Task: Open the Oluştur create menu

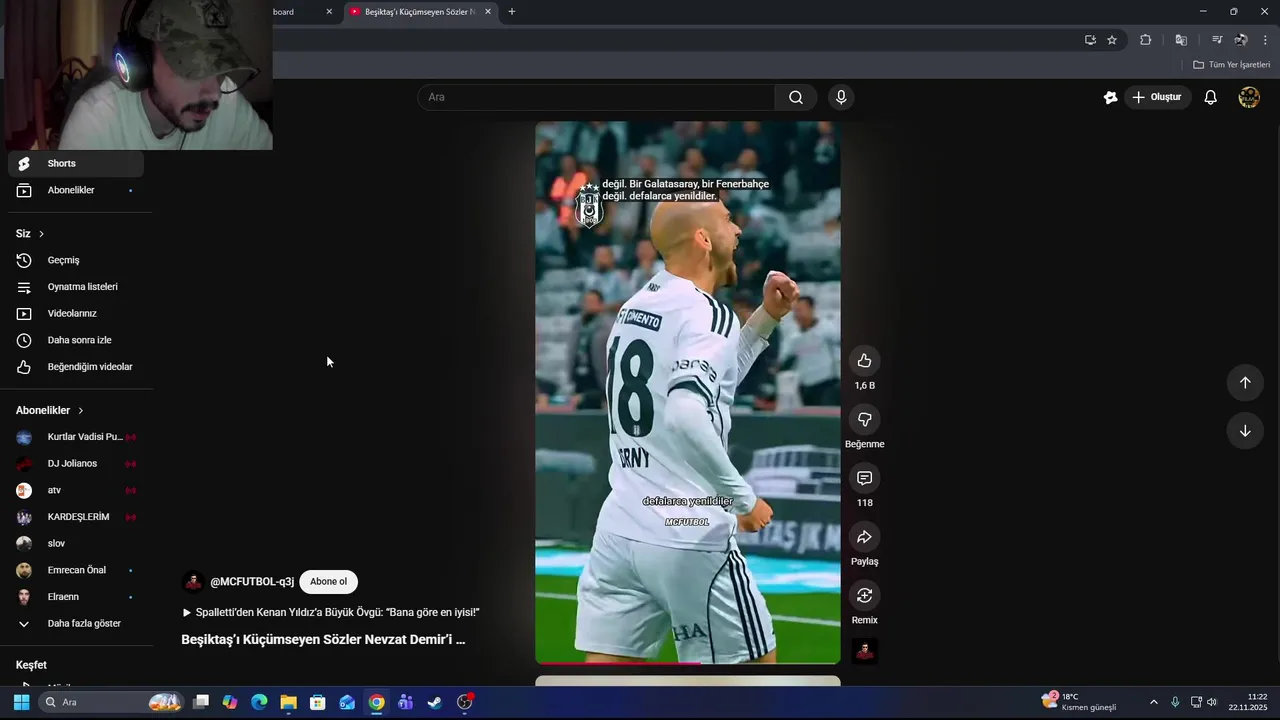Action: click(1157, 97)
